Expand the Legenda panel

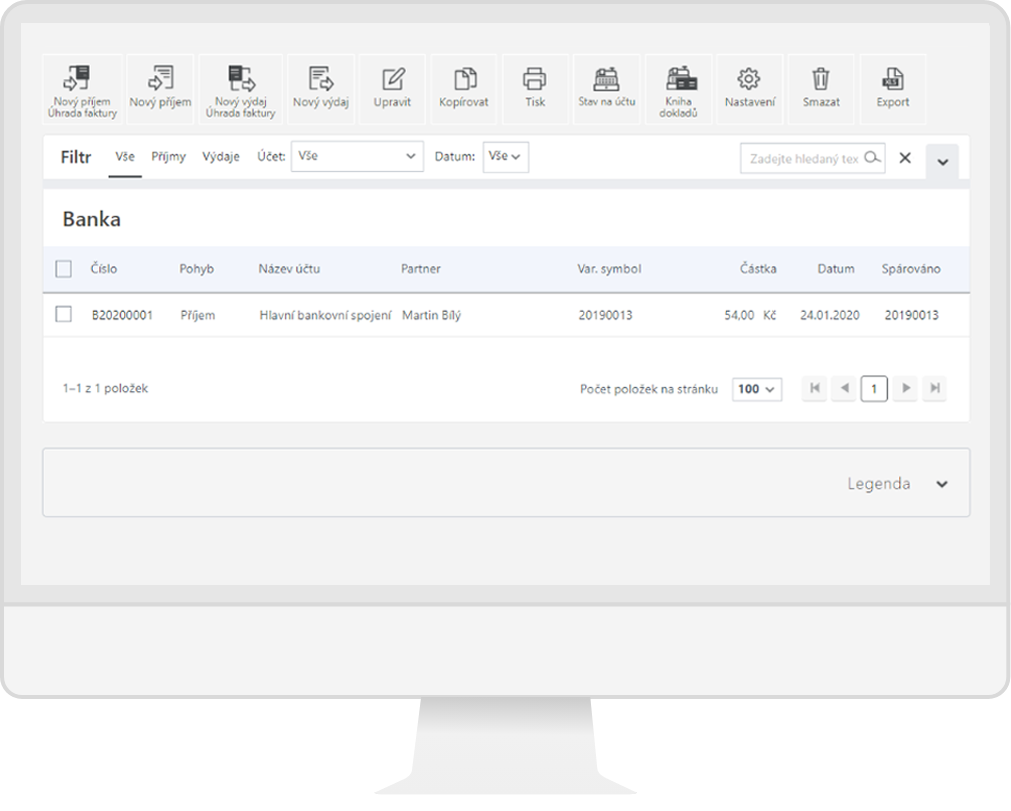pos(941,484)
